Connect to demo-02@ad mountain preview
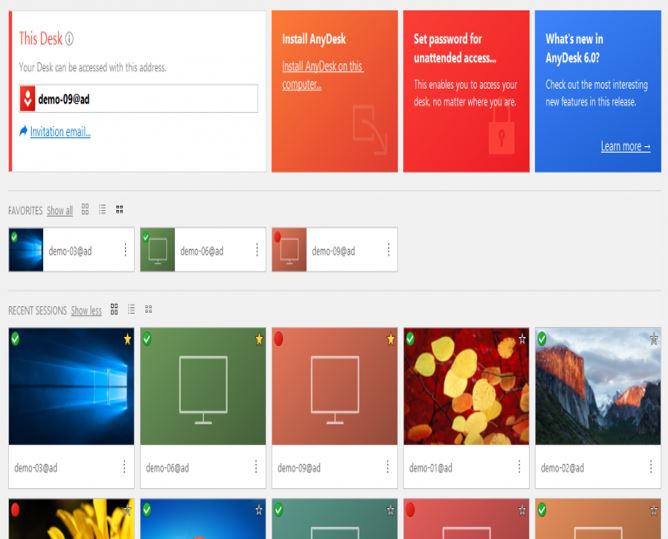This screenshot has width=668, height=539. click(598, 386)
